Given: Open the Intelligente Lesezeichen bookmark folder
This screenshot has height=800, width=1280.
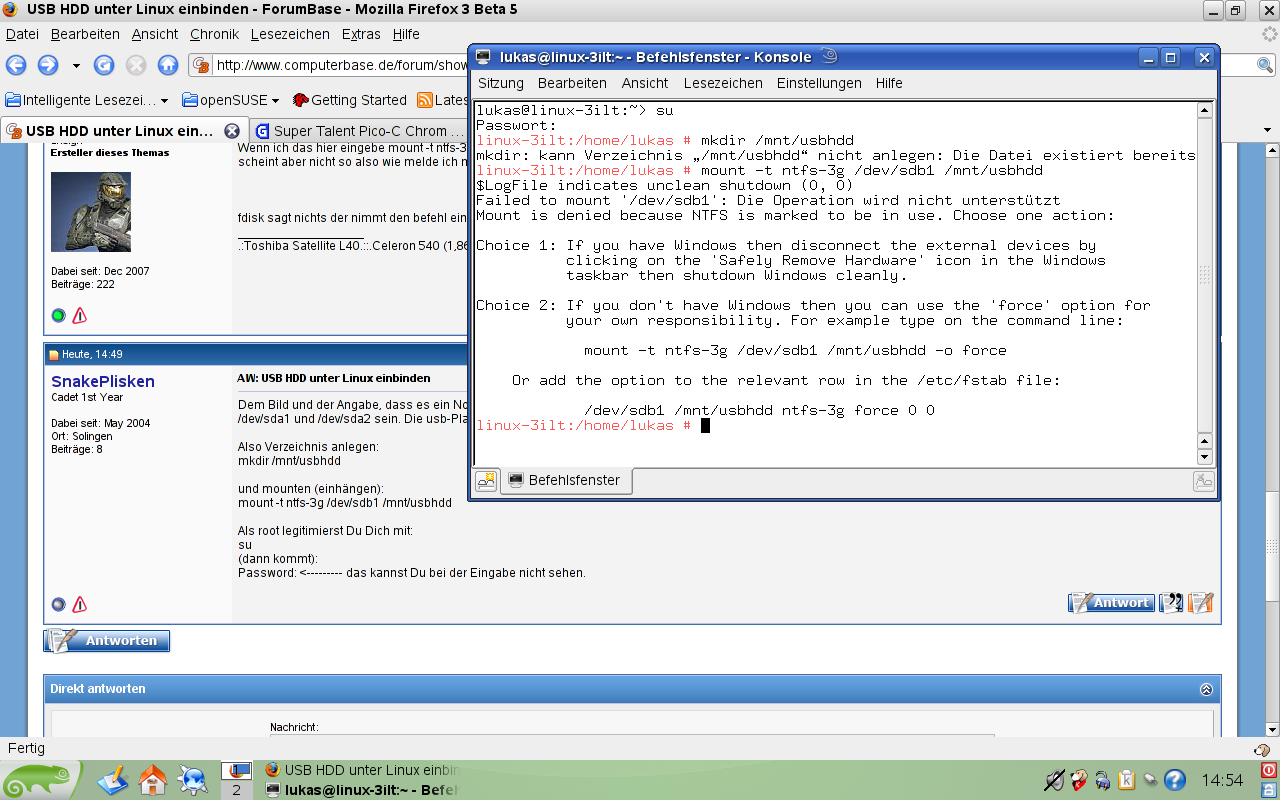Looking at the screenshot, I should [86, 100].
